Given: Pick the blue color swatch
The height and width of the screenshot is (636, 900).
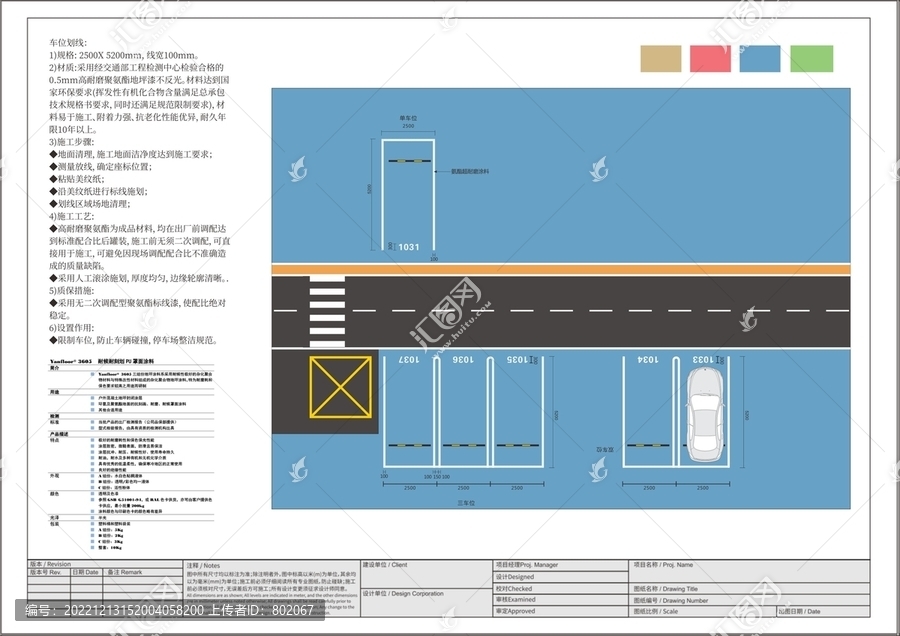Looking at the screenshot, I should tap(760, 59).
